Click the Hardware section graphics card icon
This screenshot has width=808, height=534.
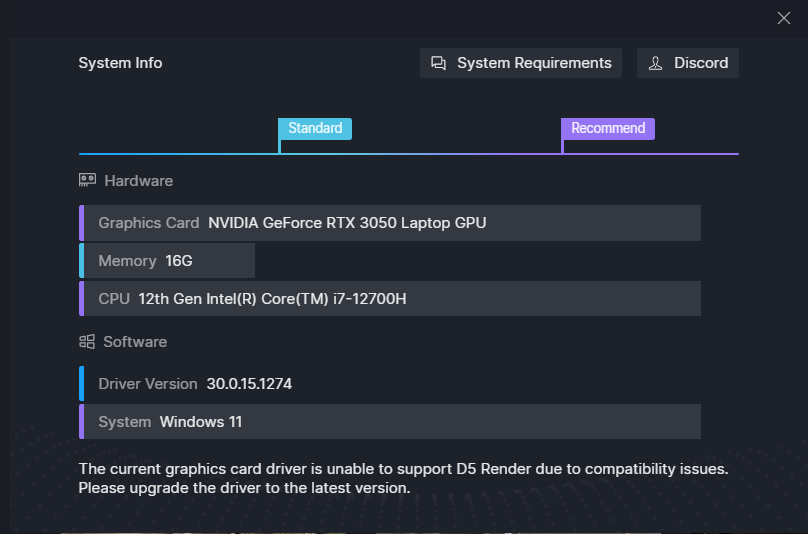(87, 180)
